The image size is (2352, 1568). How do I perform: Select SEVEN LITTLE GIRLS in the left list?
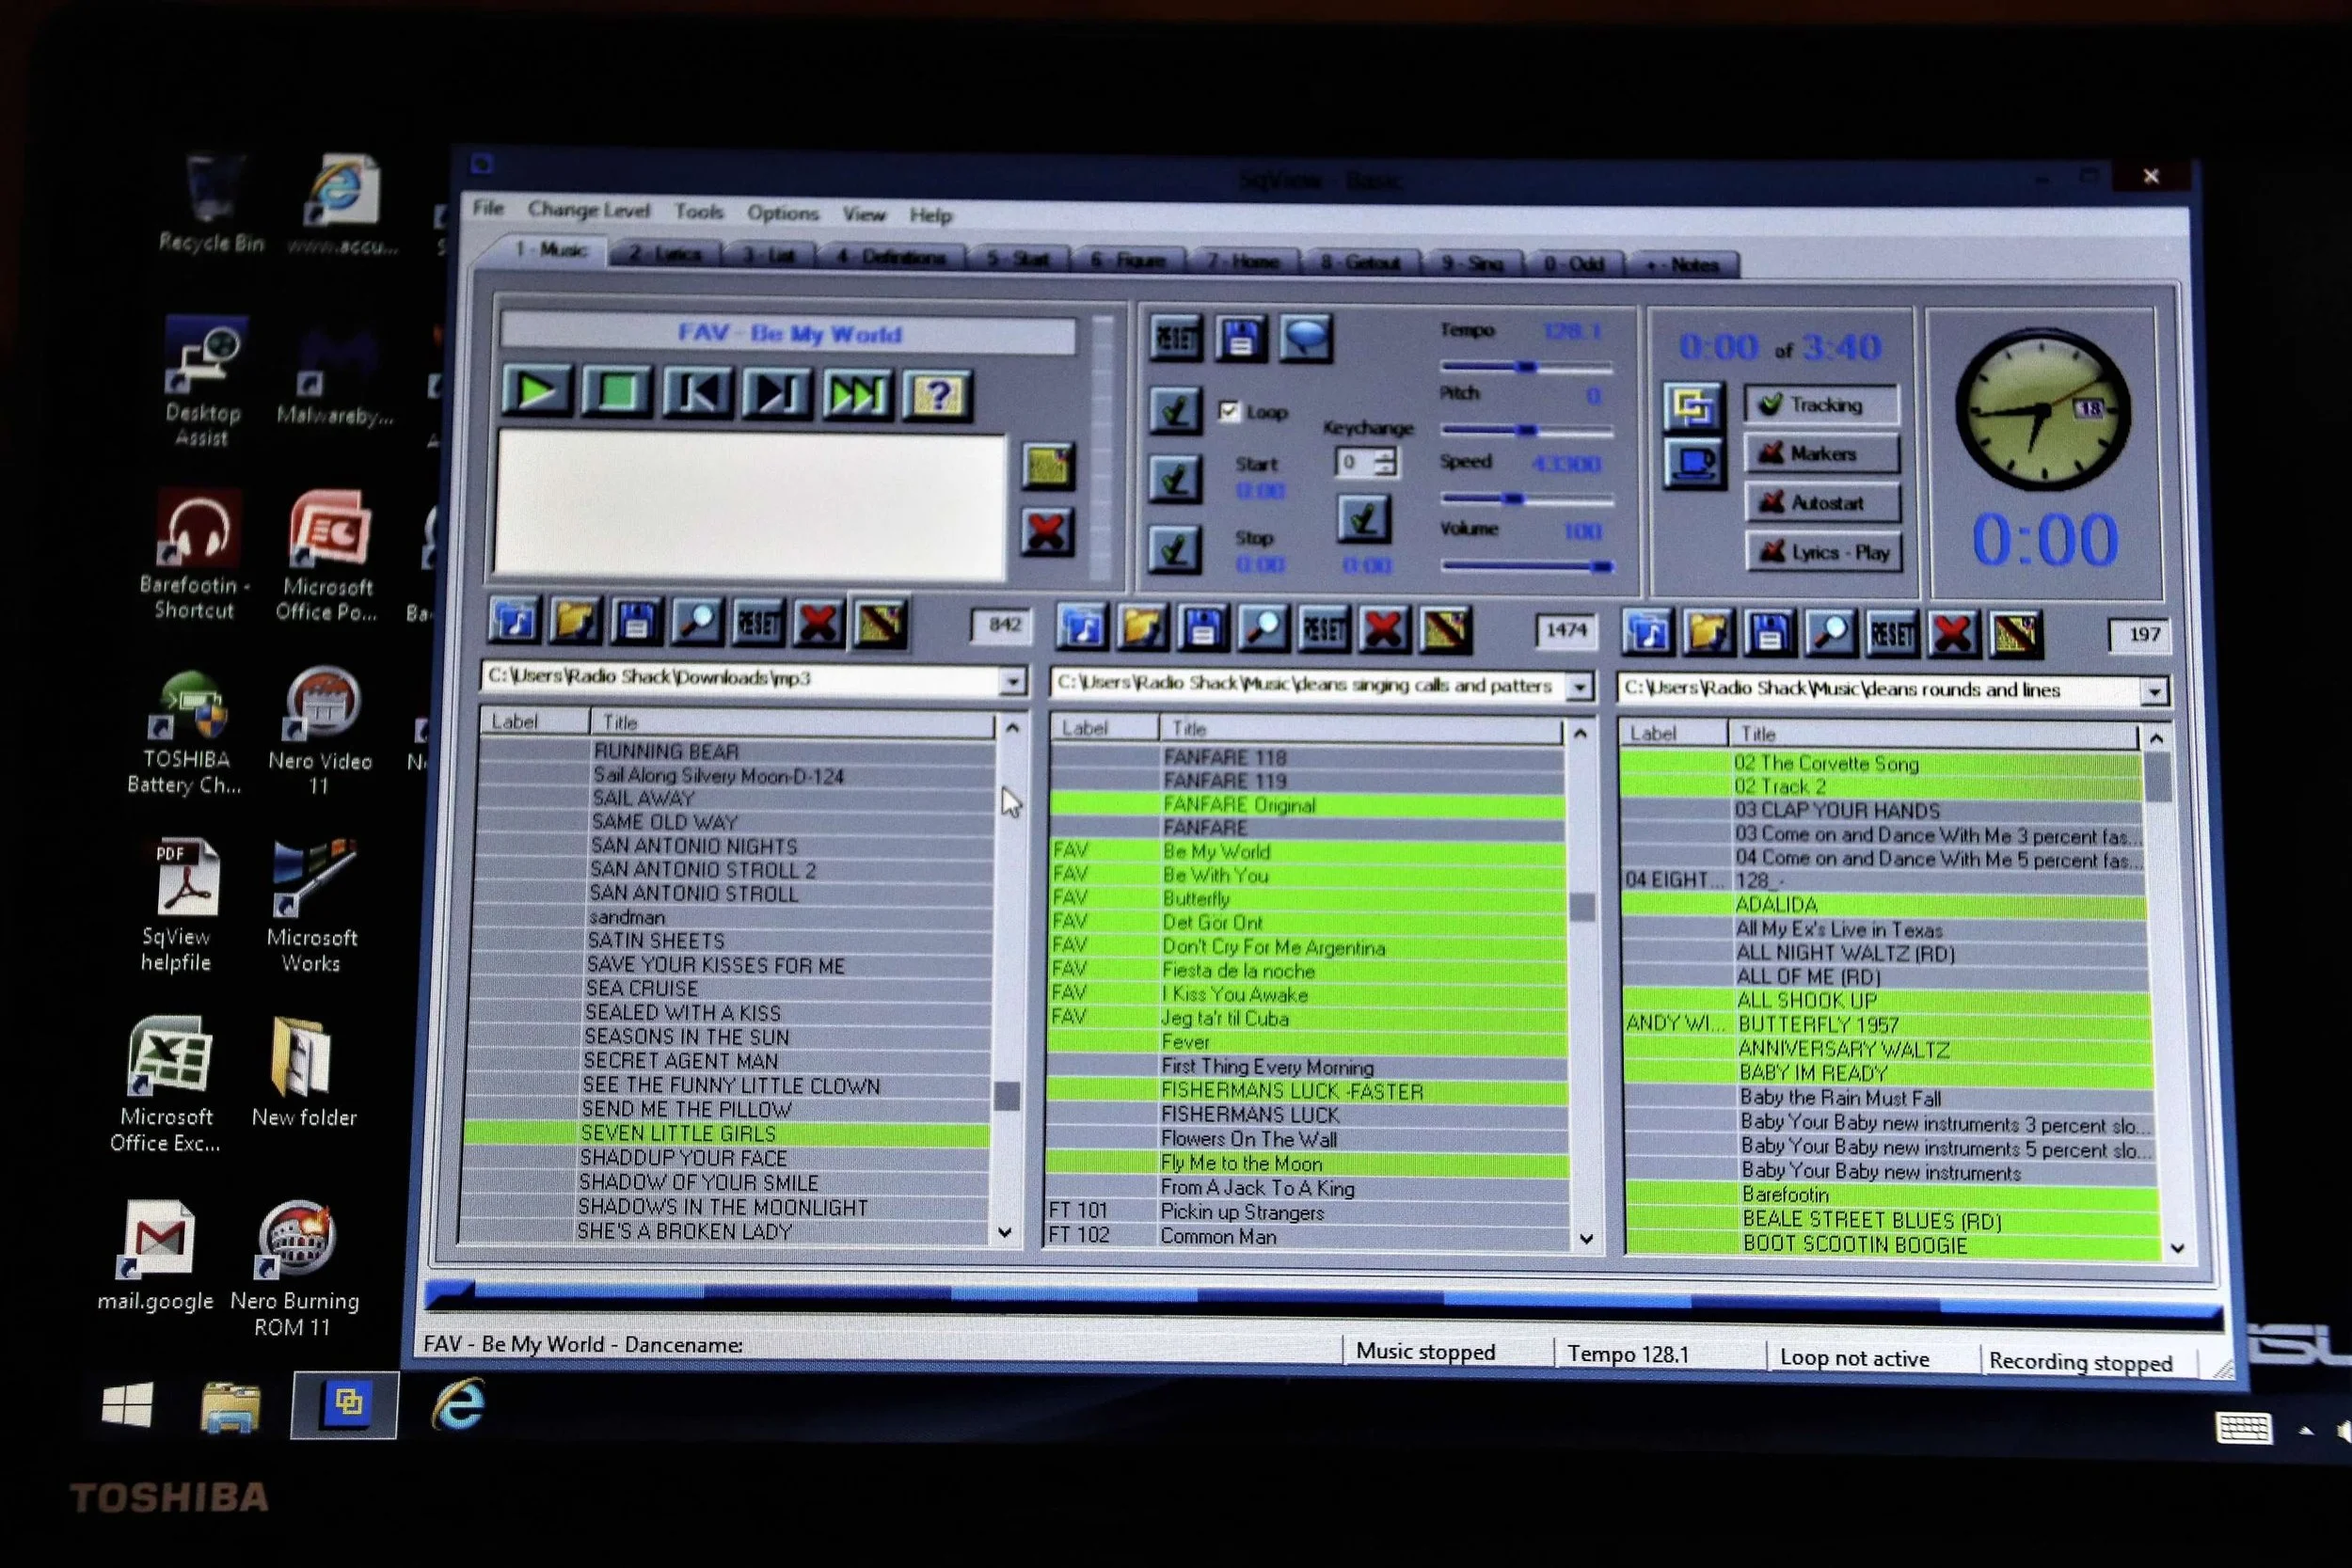tap(677, 1133)
